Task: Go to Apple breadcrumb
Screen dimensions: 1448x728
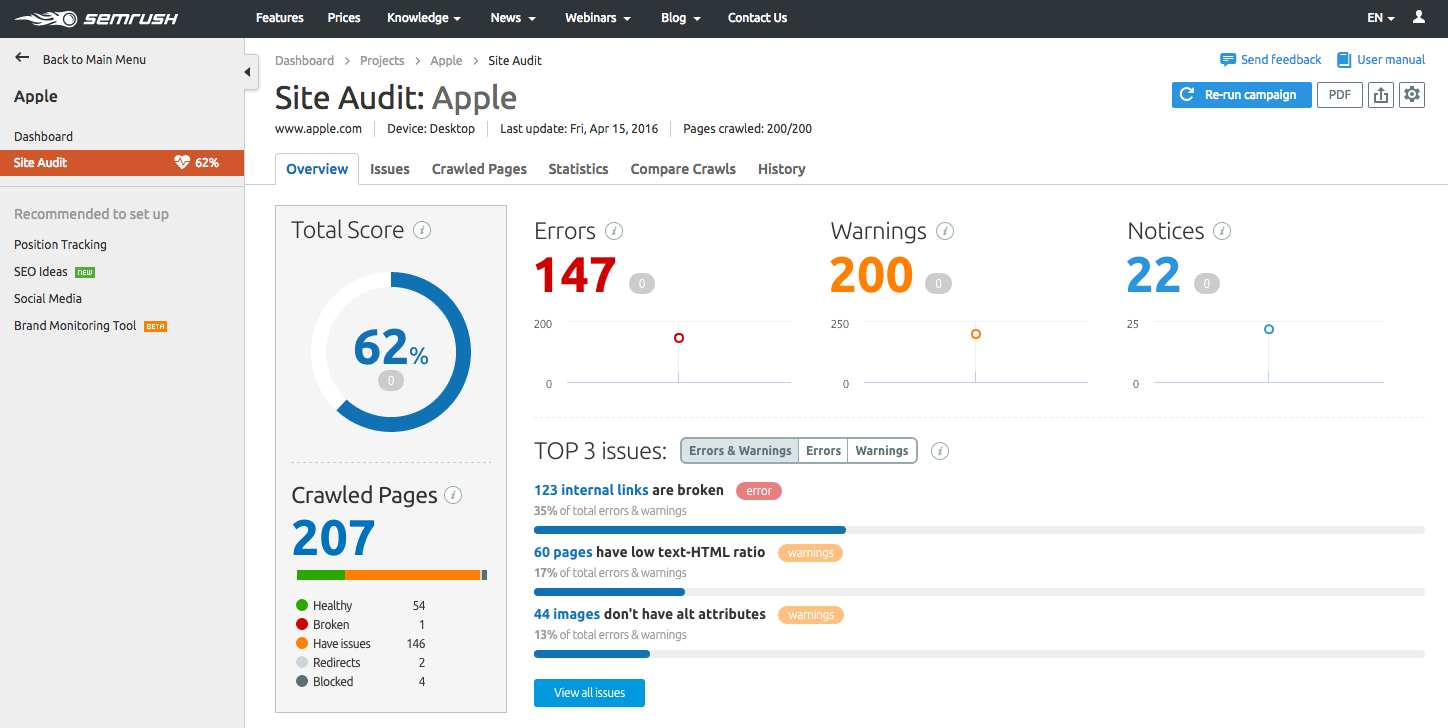Action: pos(446,61)
